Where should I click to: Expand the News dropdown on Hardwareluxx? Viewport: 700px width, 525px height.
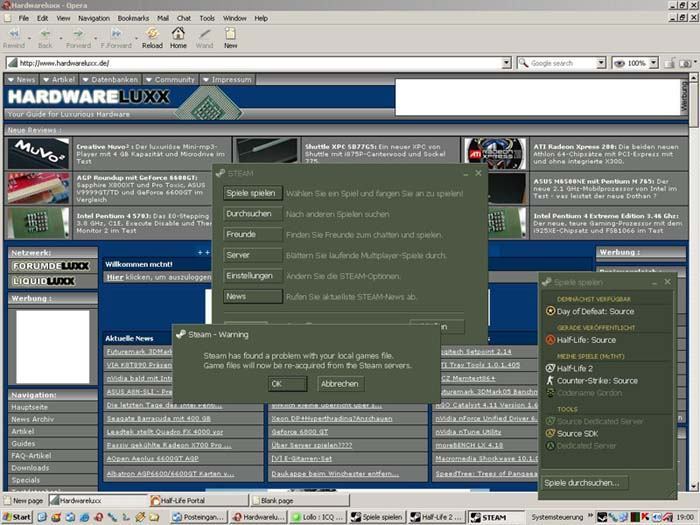tap(21, 79)
